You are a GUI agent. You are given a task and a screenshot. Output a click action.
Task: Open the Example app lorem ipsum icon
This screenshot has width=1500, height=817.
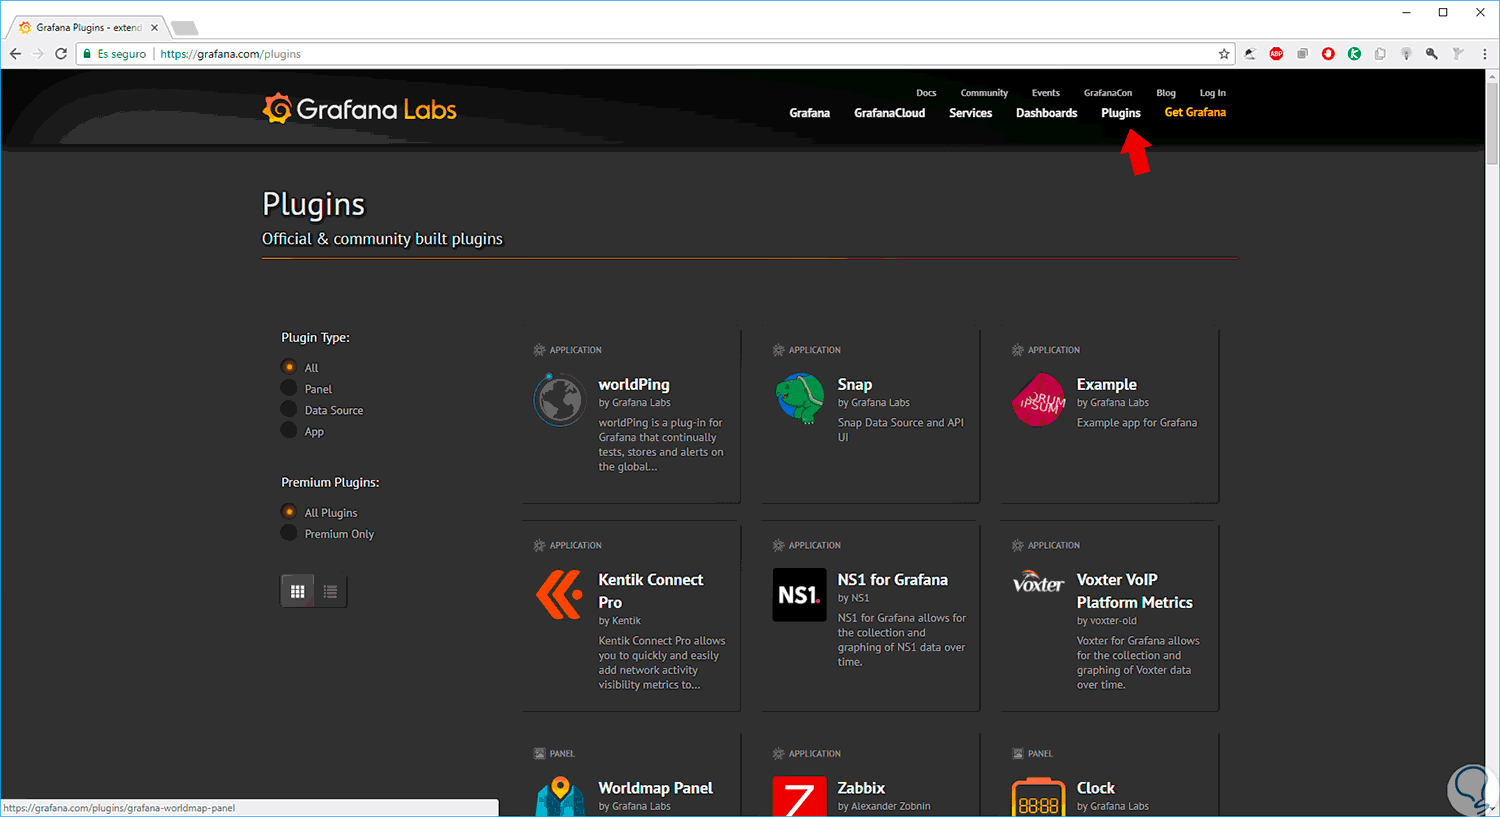tap(1039, 399)
